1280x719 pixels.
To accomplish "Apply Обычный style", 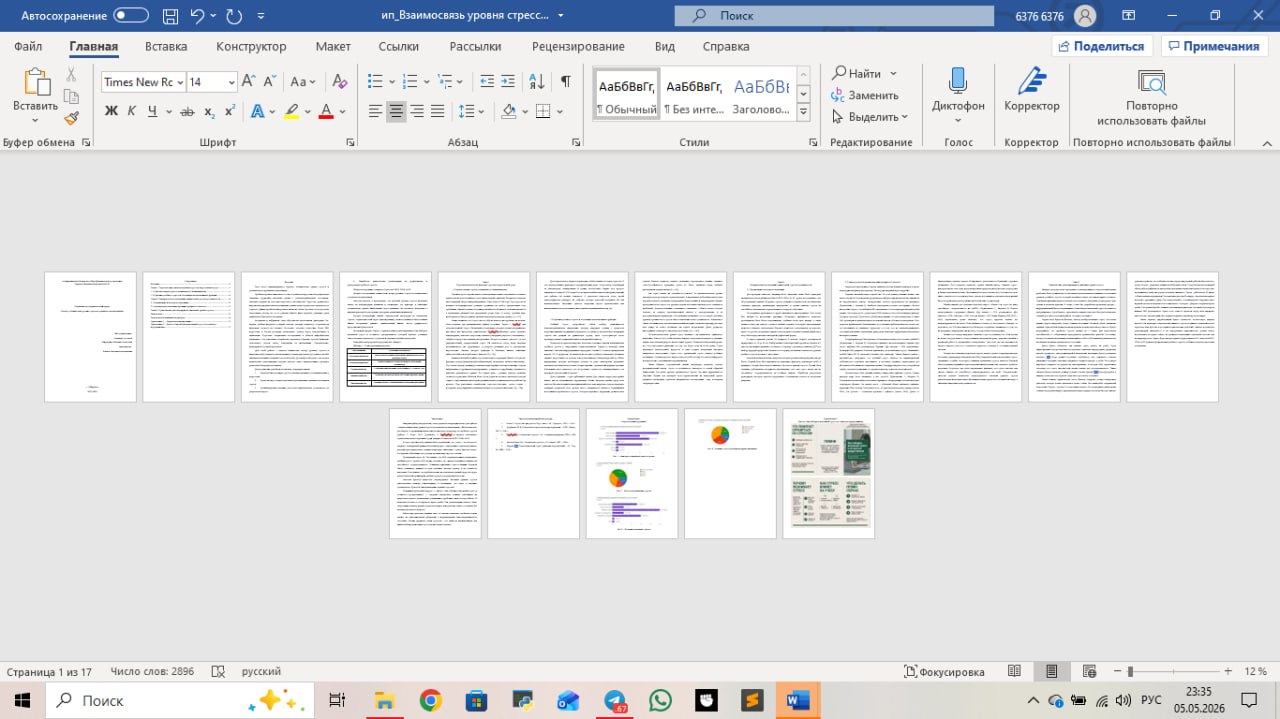I will click(626, 95).
